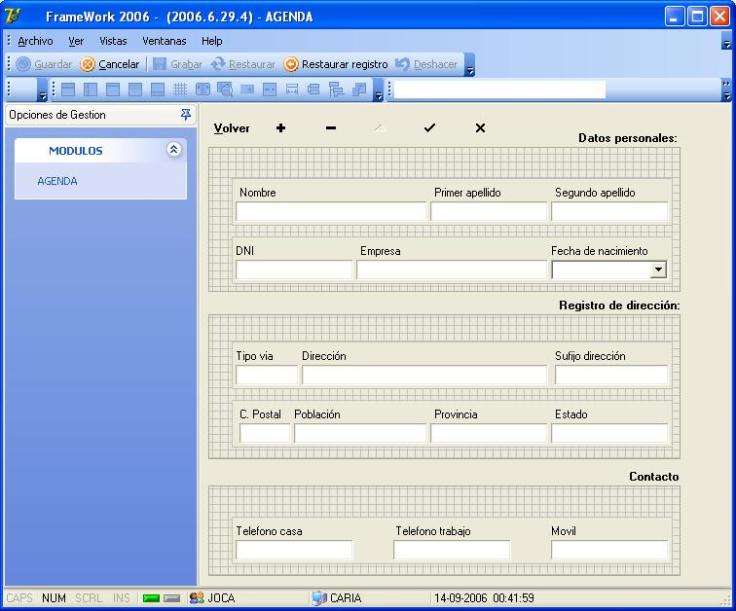736x611 pixels.
Task: Click the plus add-record button
Action: point(281,128)
